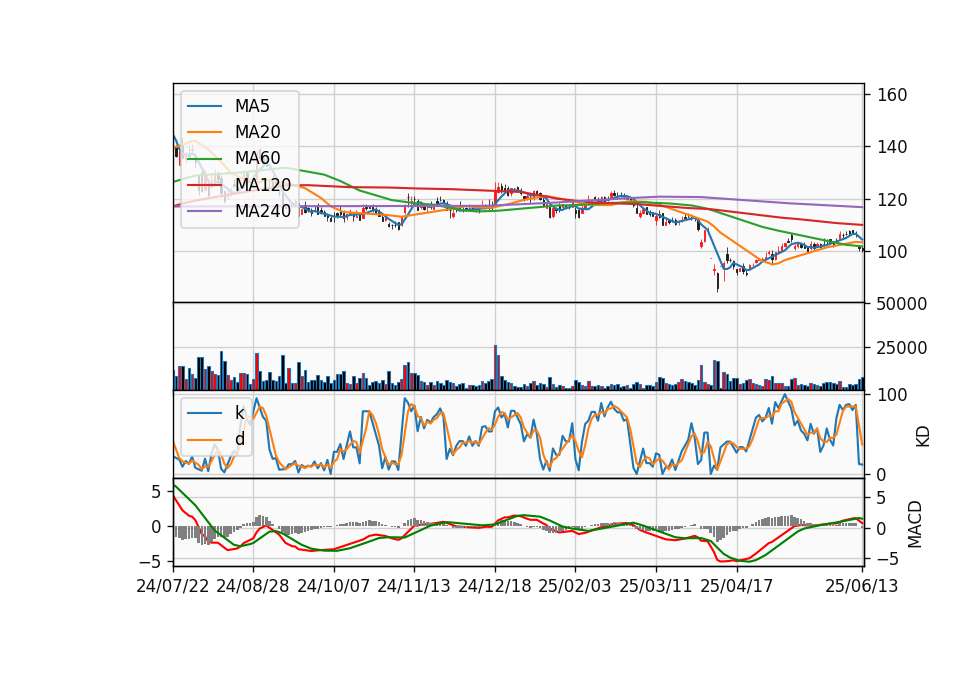Click the blue MA5 legend line swatch
960x690 pixels.
(204, 107)
